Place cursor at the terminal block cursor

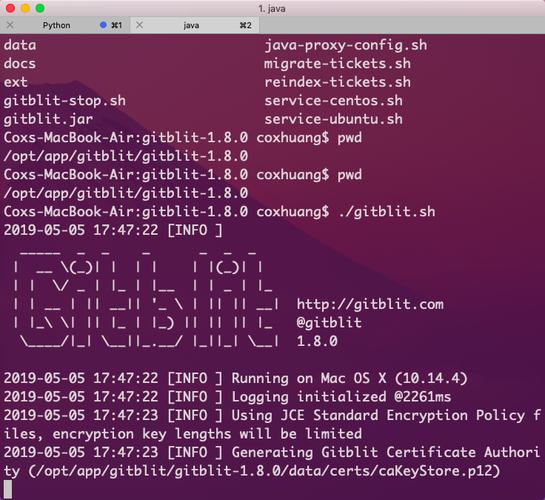pos(8,489)
